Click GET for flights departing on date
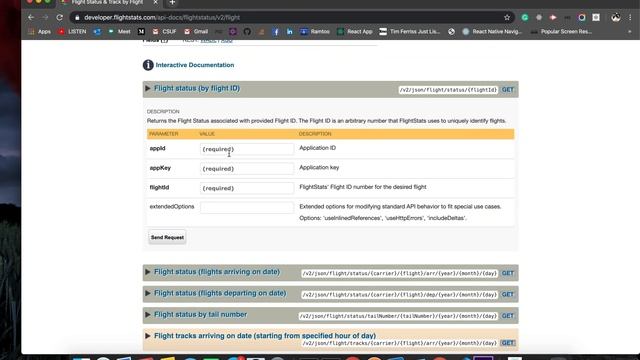640x360 pixels. (x=508, y=294)
